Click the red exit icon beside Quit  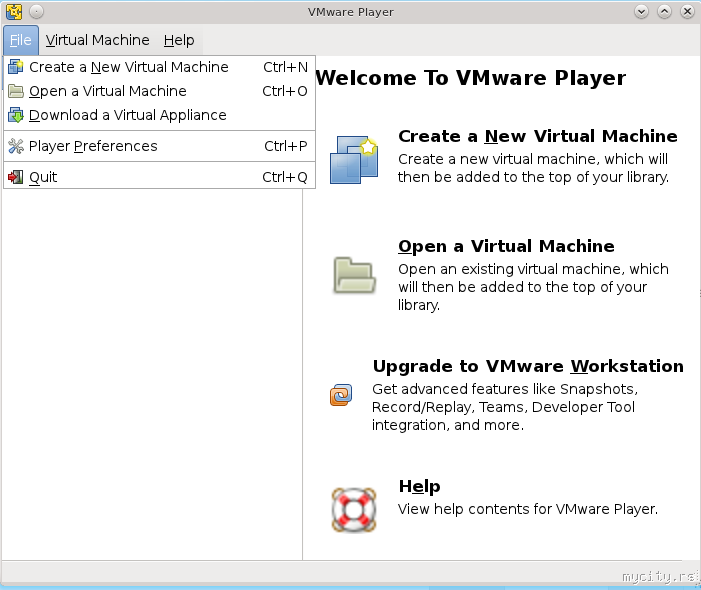click(16, 177)
